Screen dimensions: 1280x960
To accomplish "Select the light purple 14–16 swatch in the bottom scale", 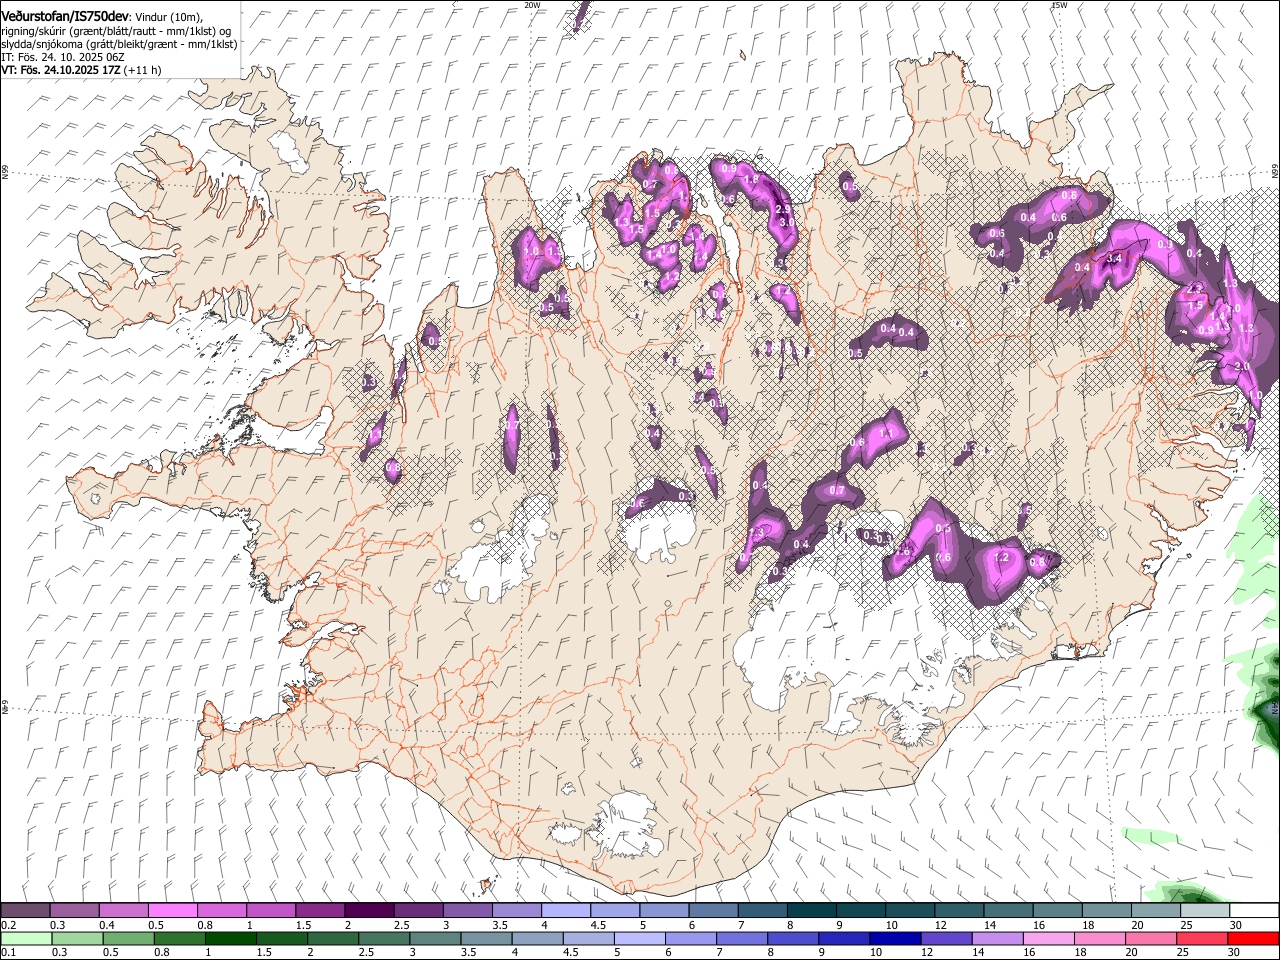I will (x=997, y=938).
